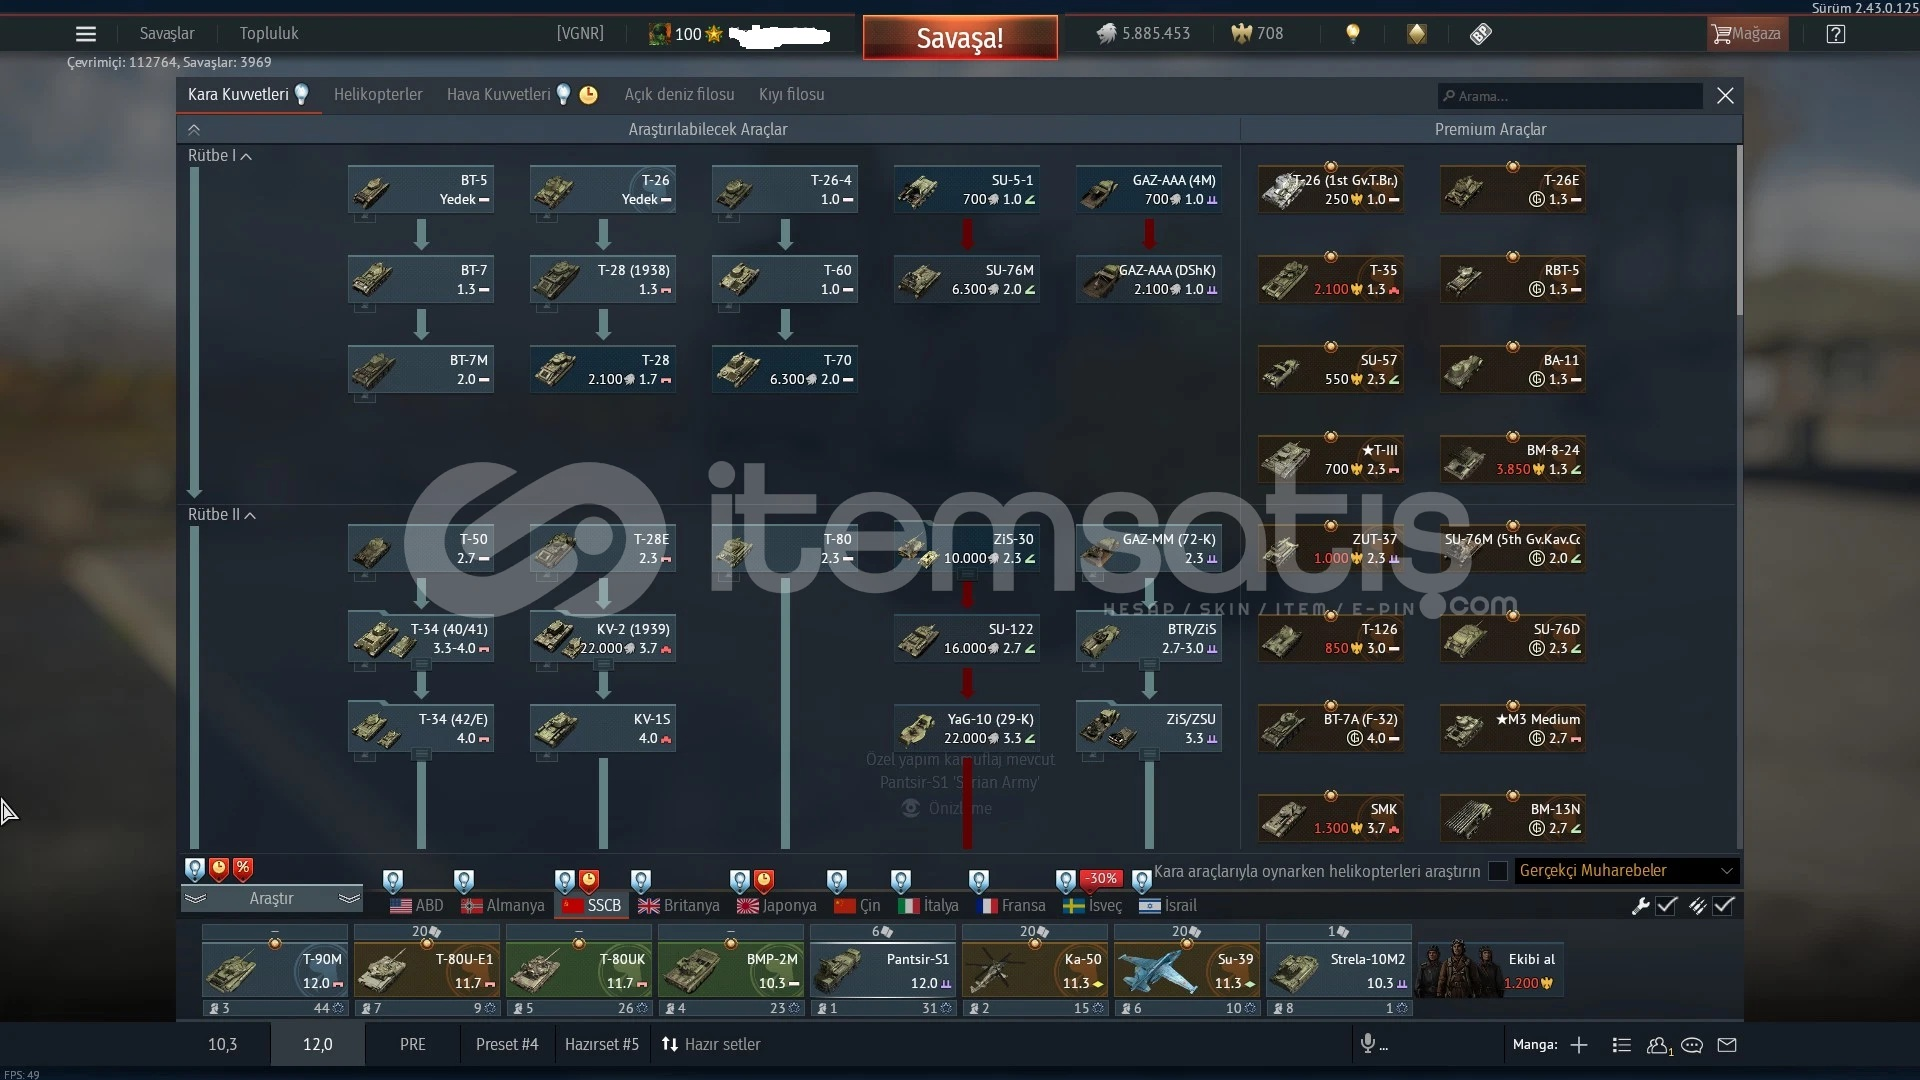Screen dimensions: 1920x1080
Task: Click the clock booster marker above SSCB
Action: 589,881
